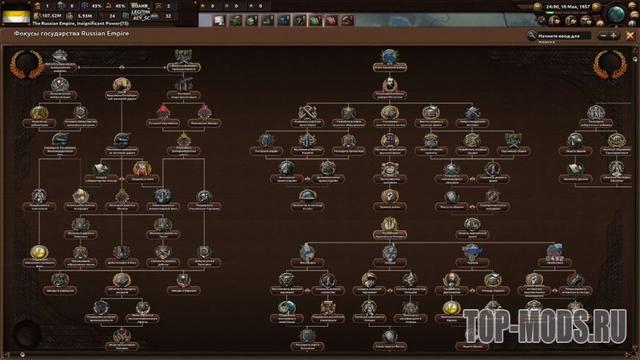Zoom out the focus tree with minus button

(x=603, y=36)
